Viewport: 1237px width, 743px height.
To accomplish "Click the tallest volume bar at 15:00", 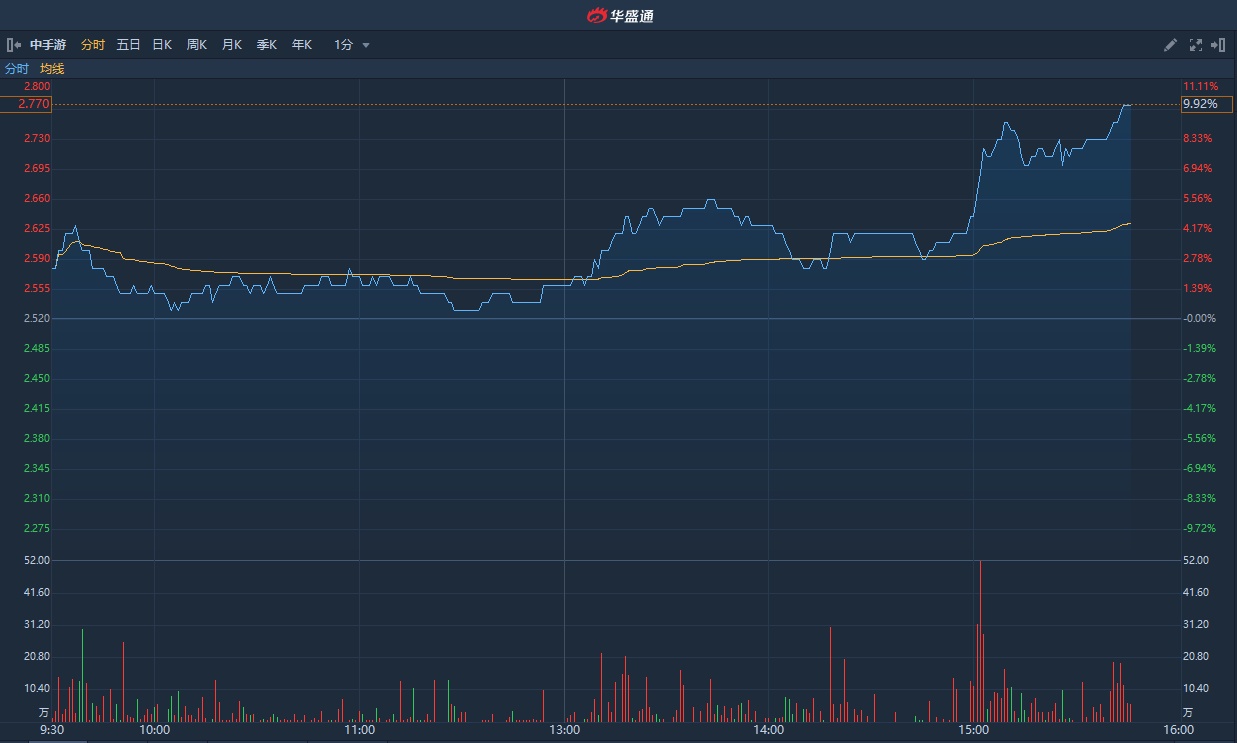I will tap(980, 640).
